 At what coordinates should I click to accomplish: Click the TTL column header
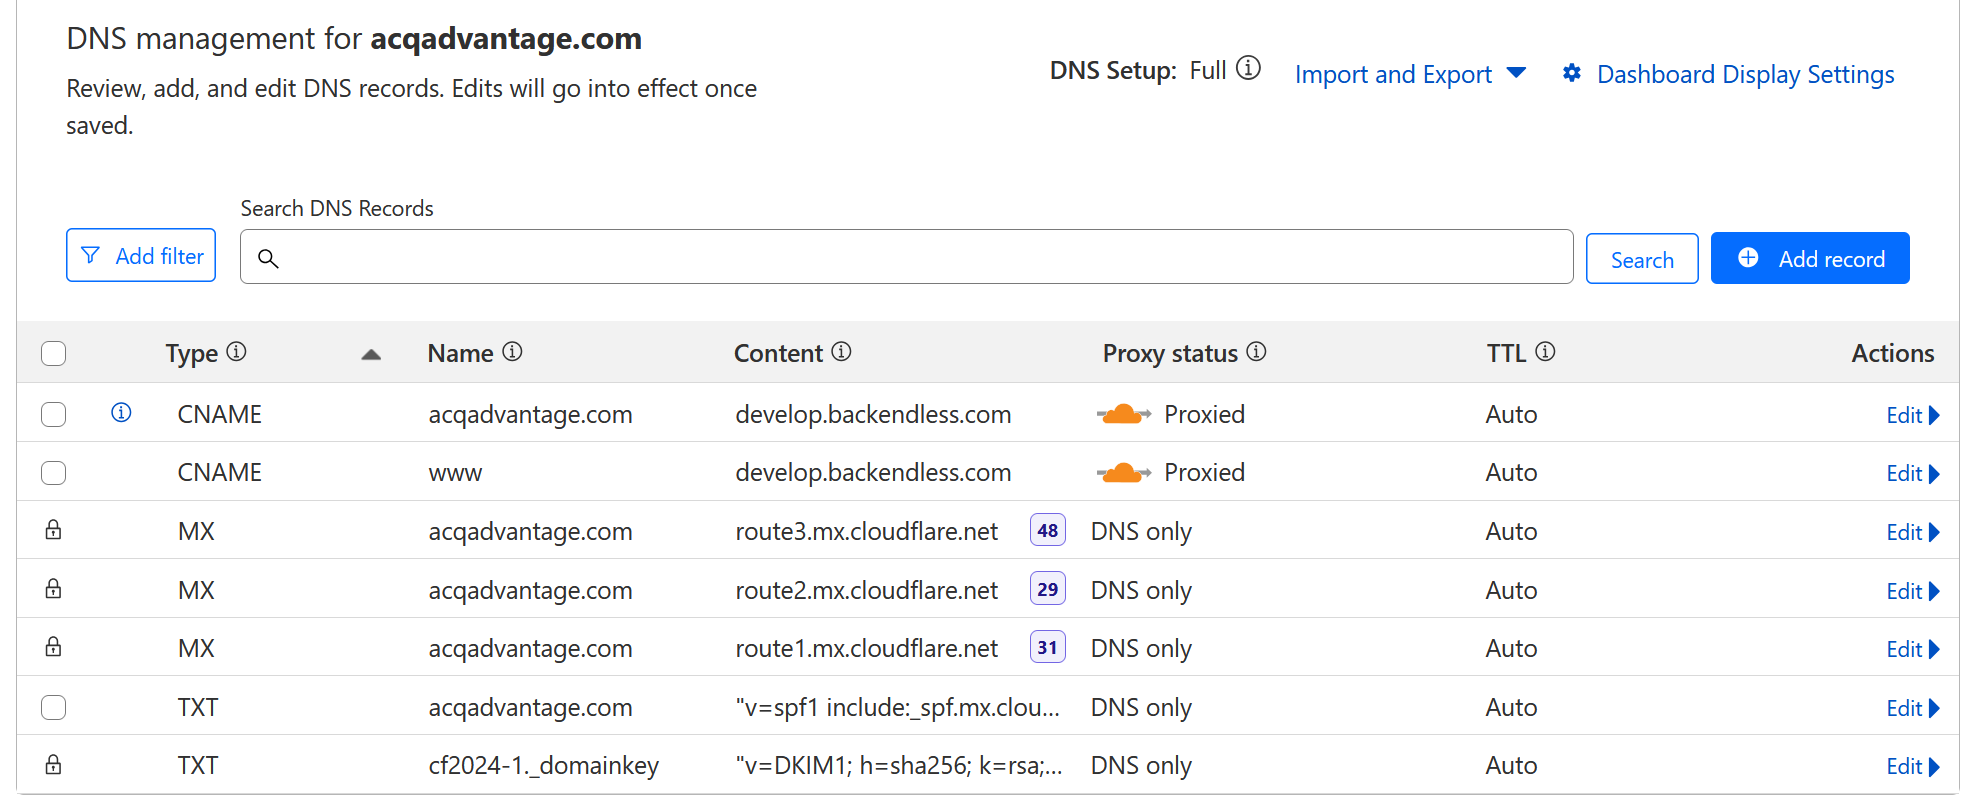(1506, 353)
